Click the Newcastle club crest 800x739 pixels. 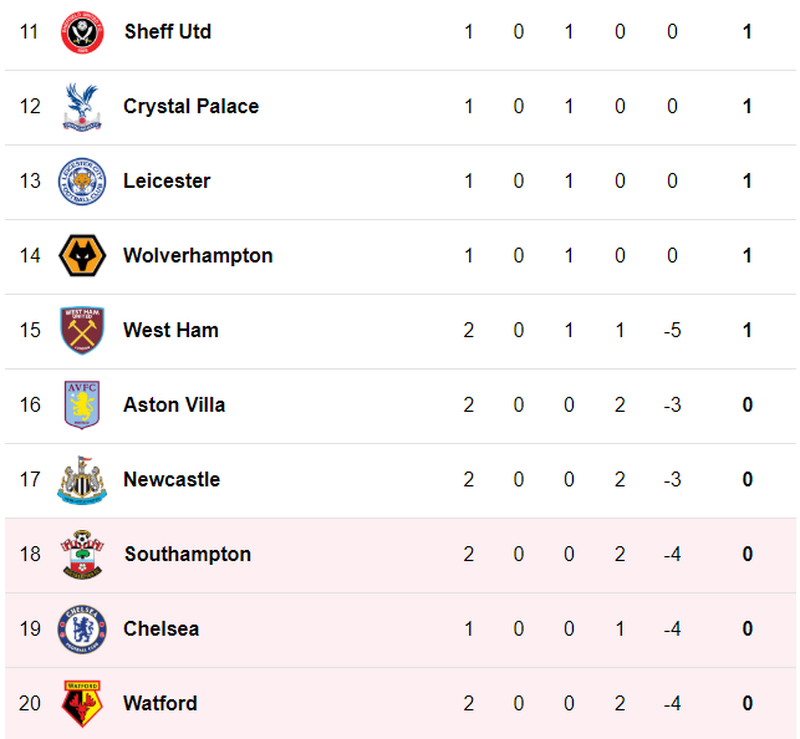82,480
